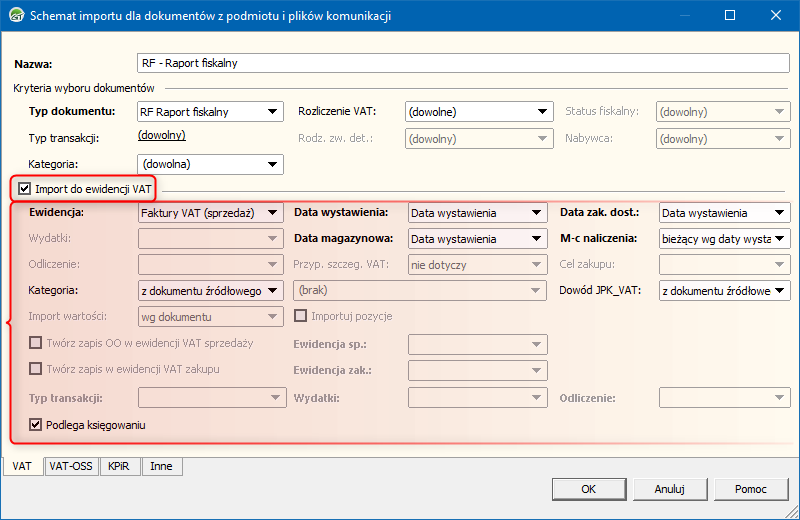Open the Rodz. zw. det. dropdown
Viewport: 800px width, 520px height.
click(479, 139)
